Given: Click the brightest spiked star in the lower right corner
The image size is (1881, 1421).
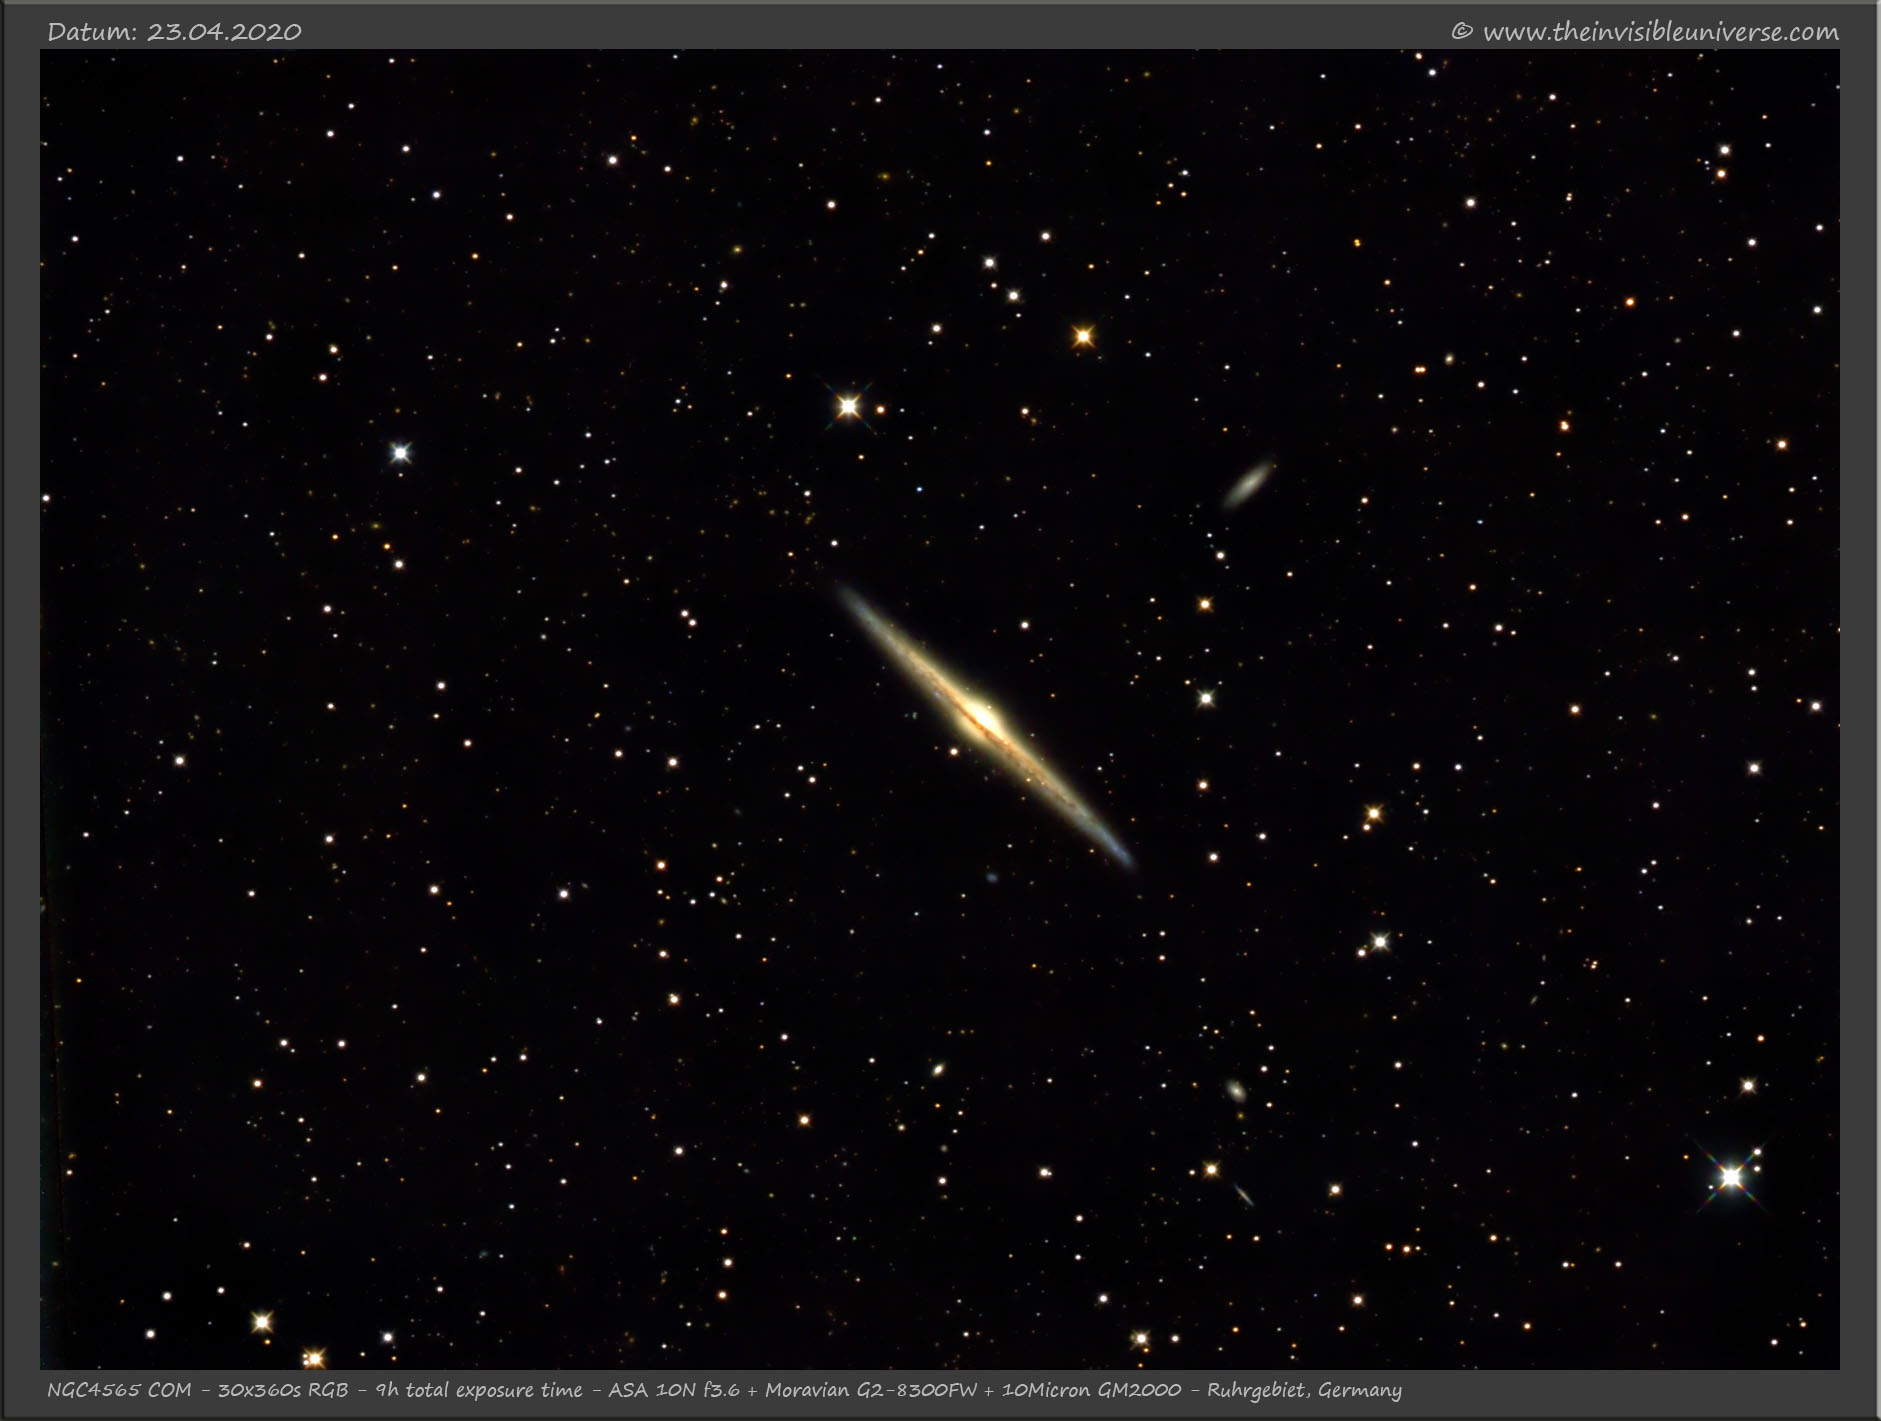Looking at the screenshot, I should (x=1731, y=1177).
